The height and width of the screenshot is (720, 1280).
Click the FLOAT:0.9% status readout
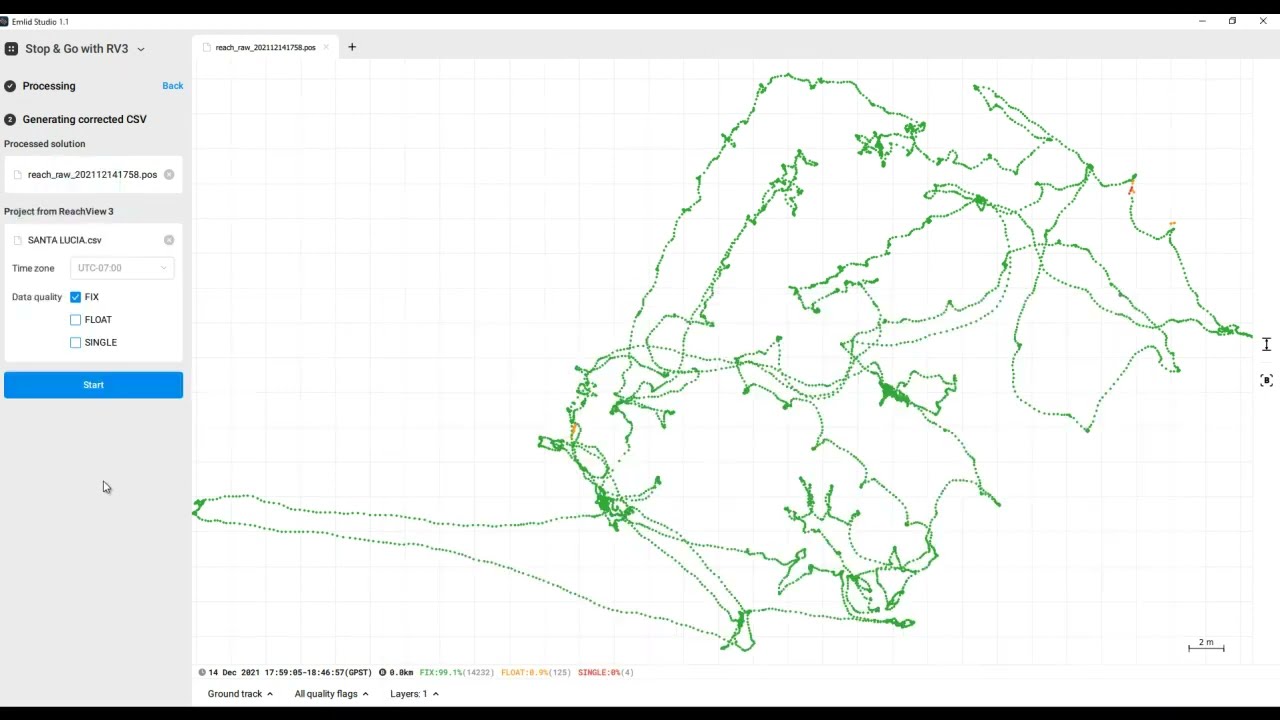(x=536, y=673)
